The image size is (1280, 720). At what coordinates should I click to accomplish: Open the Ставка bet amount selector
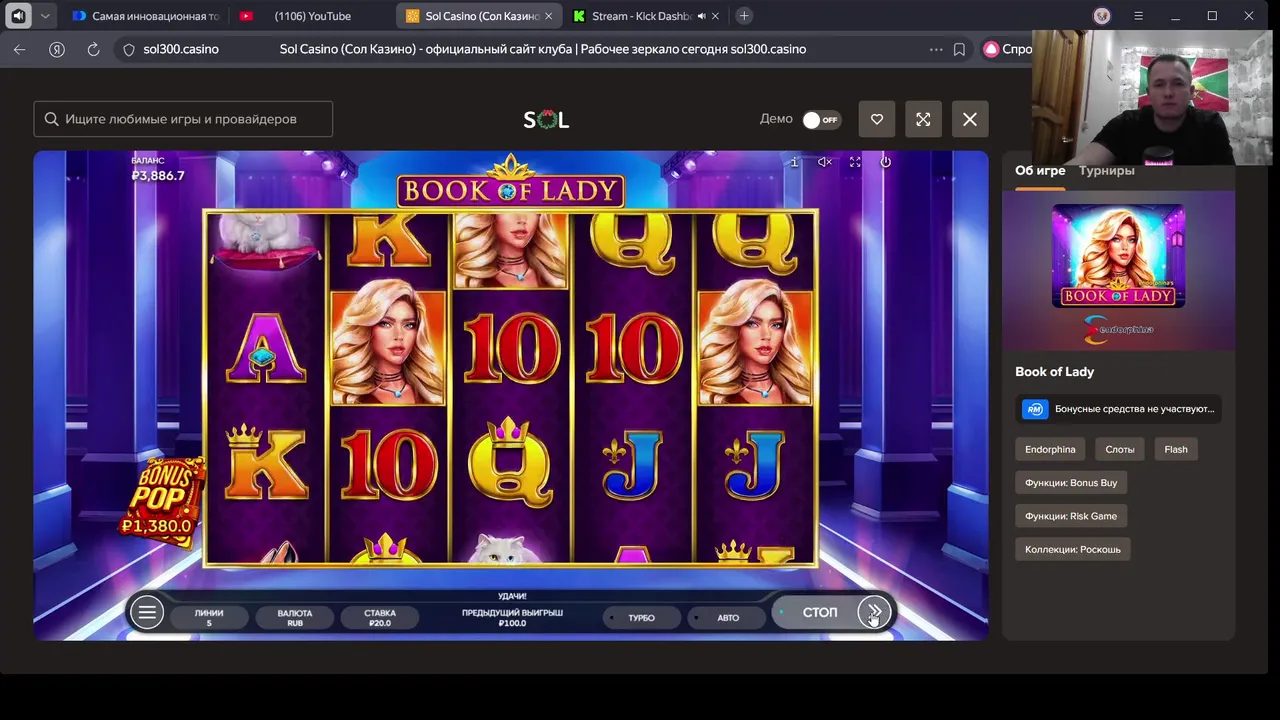tap(380, 618)
